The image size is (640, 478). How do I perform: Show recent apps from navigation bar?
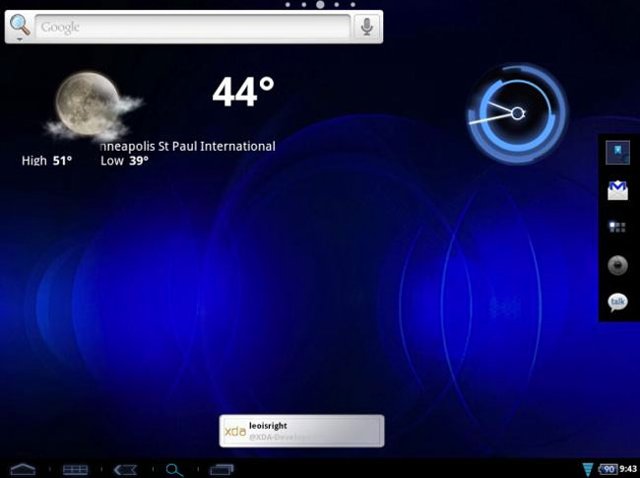click(221, 469)
